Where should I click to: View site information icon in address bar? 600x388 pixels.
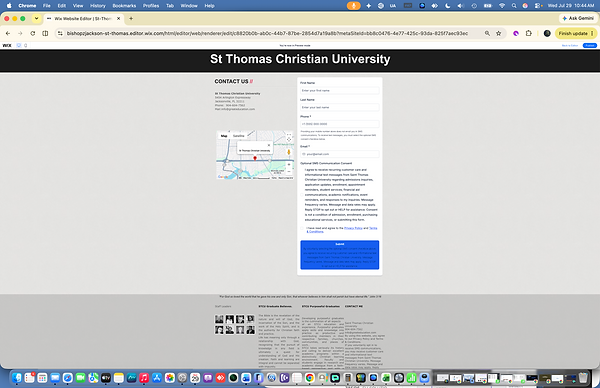point(60,33)
